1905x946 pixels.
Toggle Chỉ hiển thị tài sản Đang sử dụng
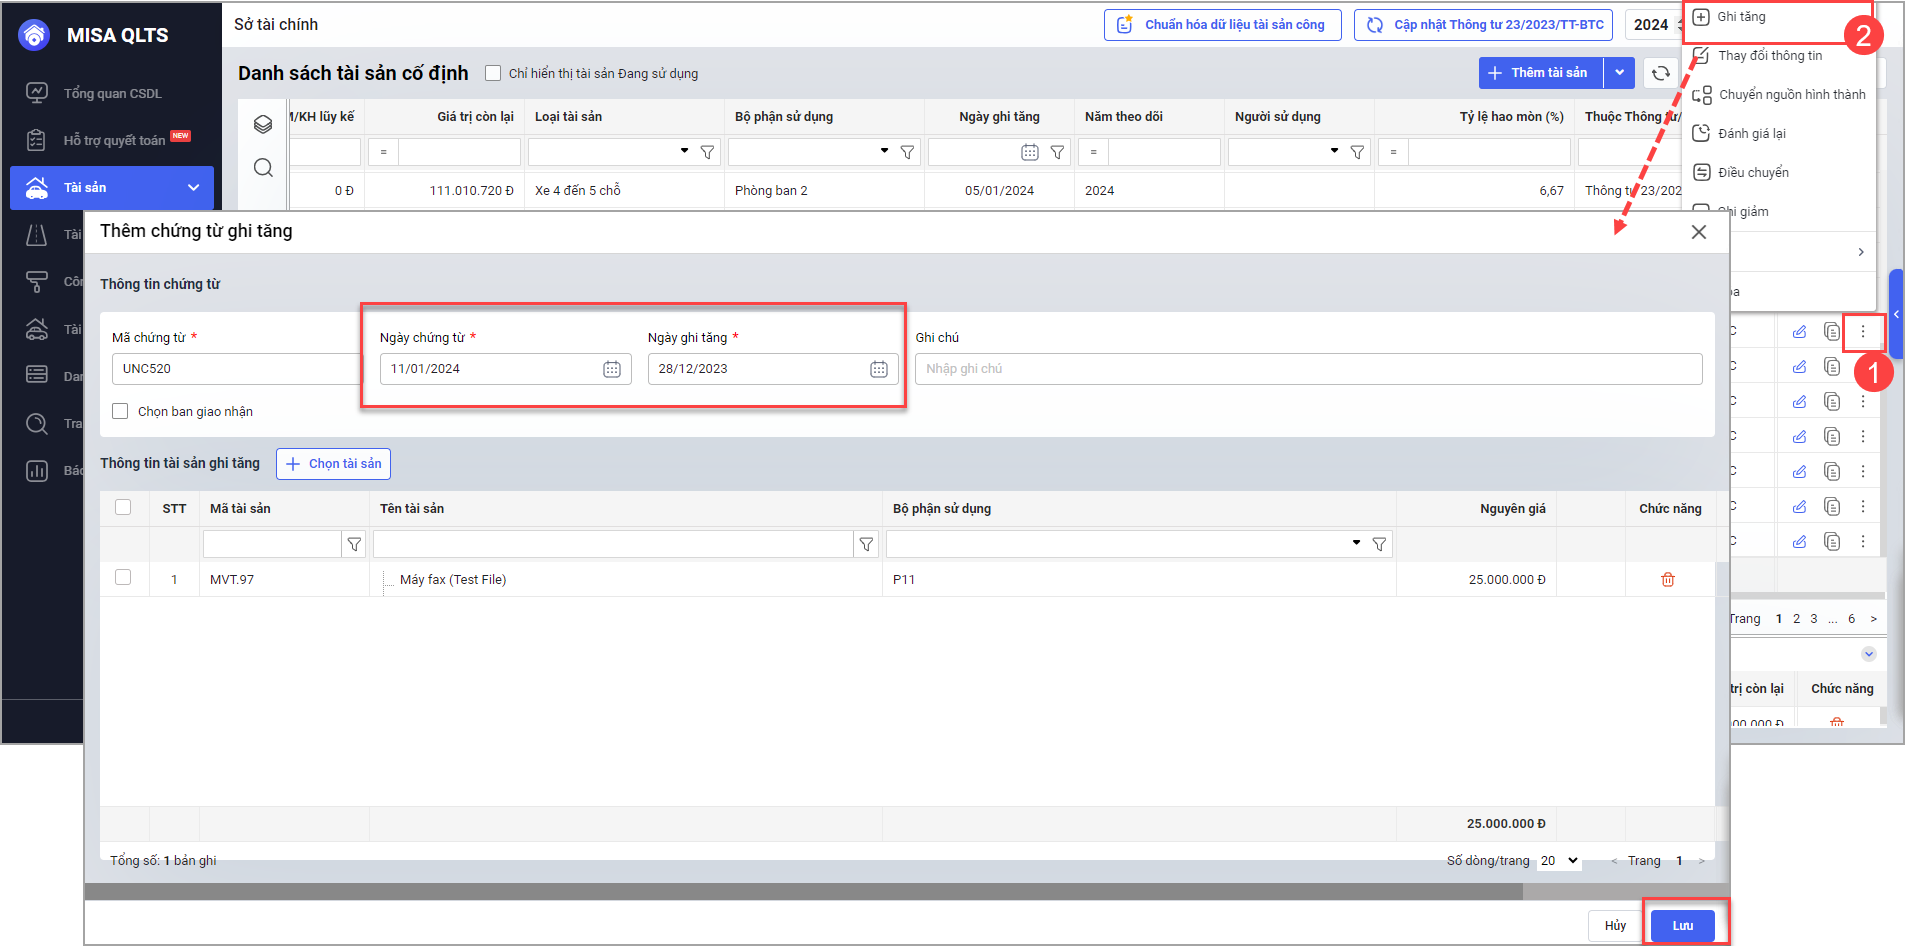click(493, 73)
